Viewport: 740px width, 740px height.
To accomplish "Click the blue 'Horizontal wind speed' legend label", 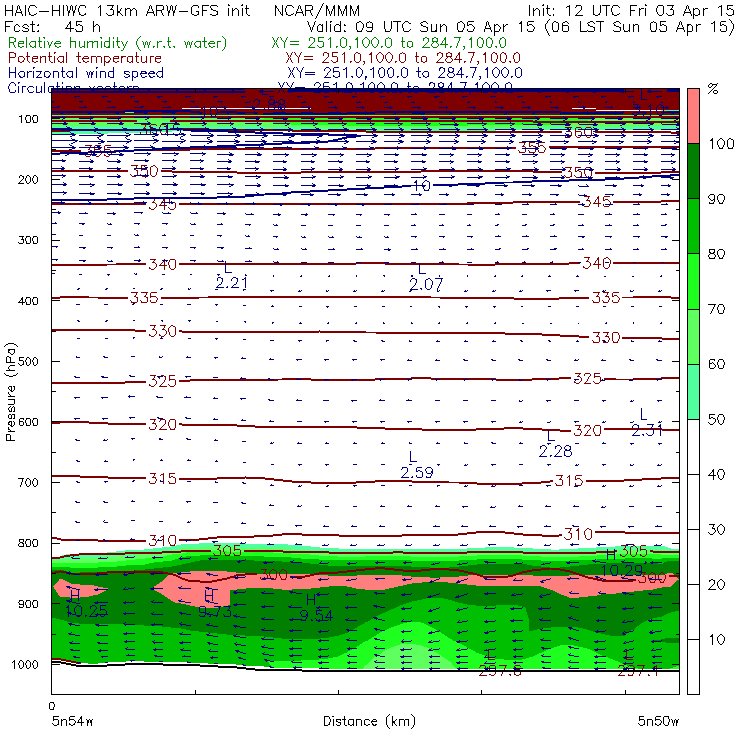I will click(x=86, y=73).
